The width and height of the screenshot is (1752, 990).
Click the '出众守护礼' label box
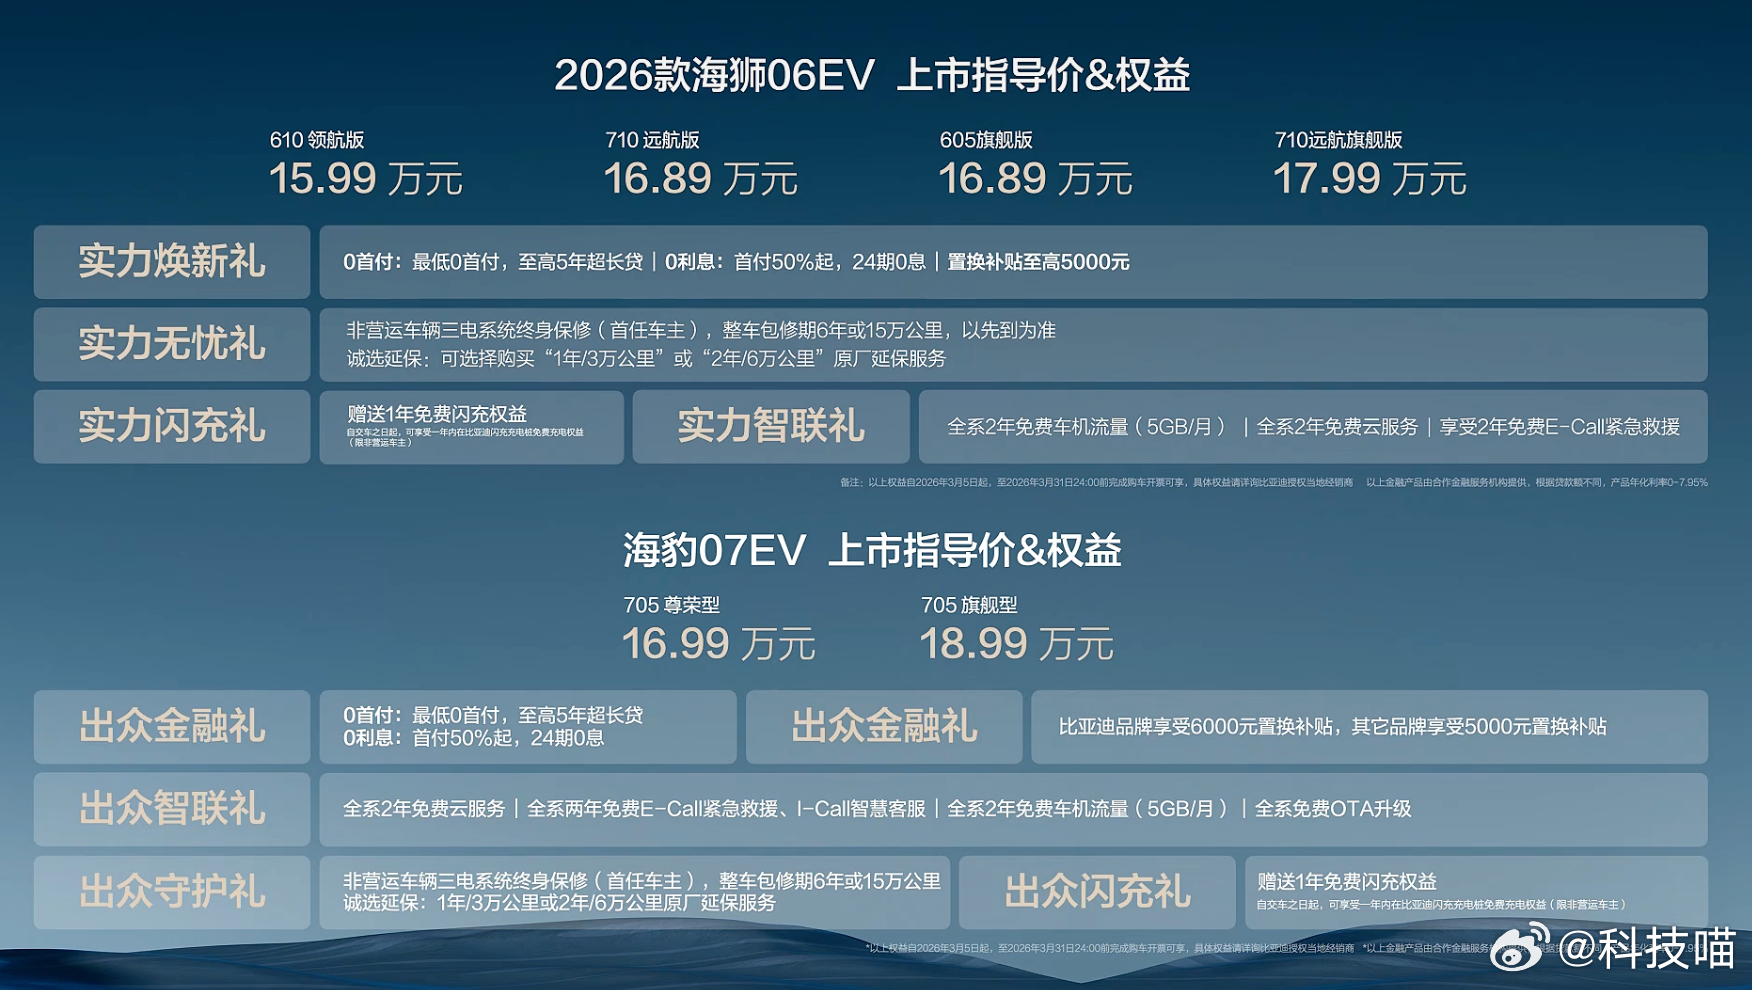[x=172, y=892]
